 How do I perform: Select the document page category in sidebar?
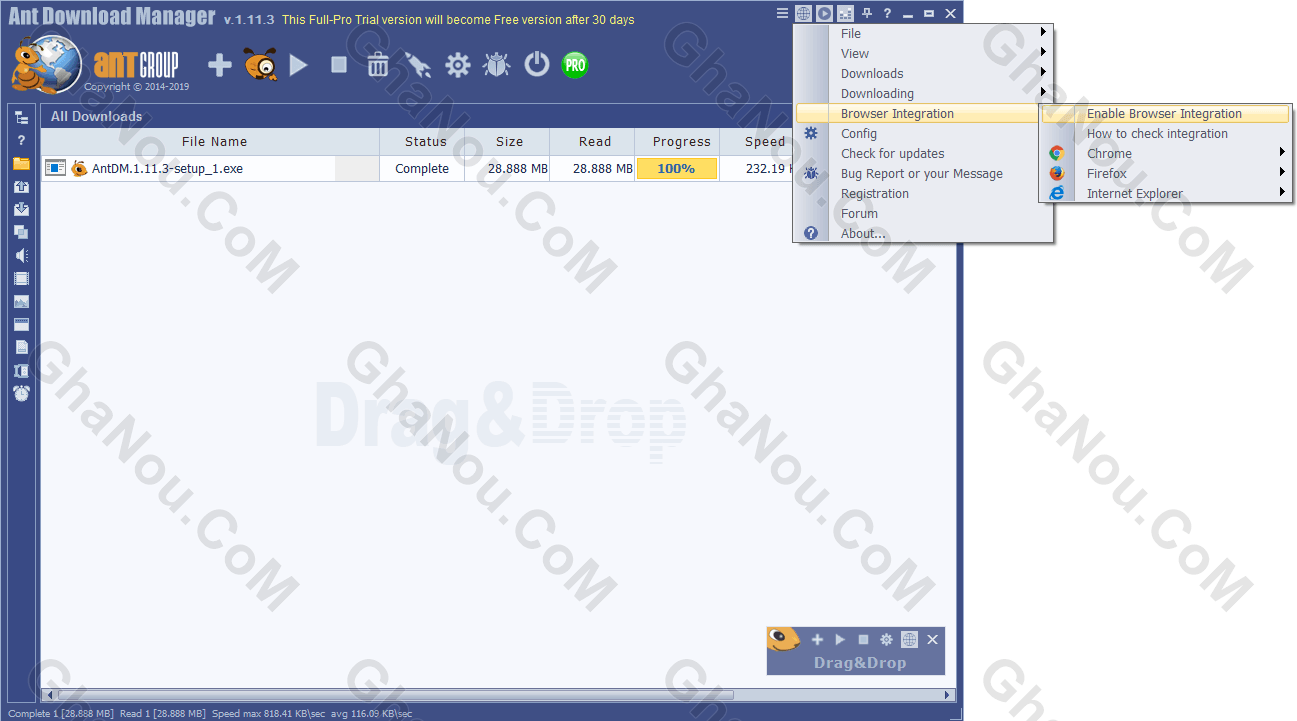coord(21,347)
